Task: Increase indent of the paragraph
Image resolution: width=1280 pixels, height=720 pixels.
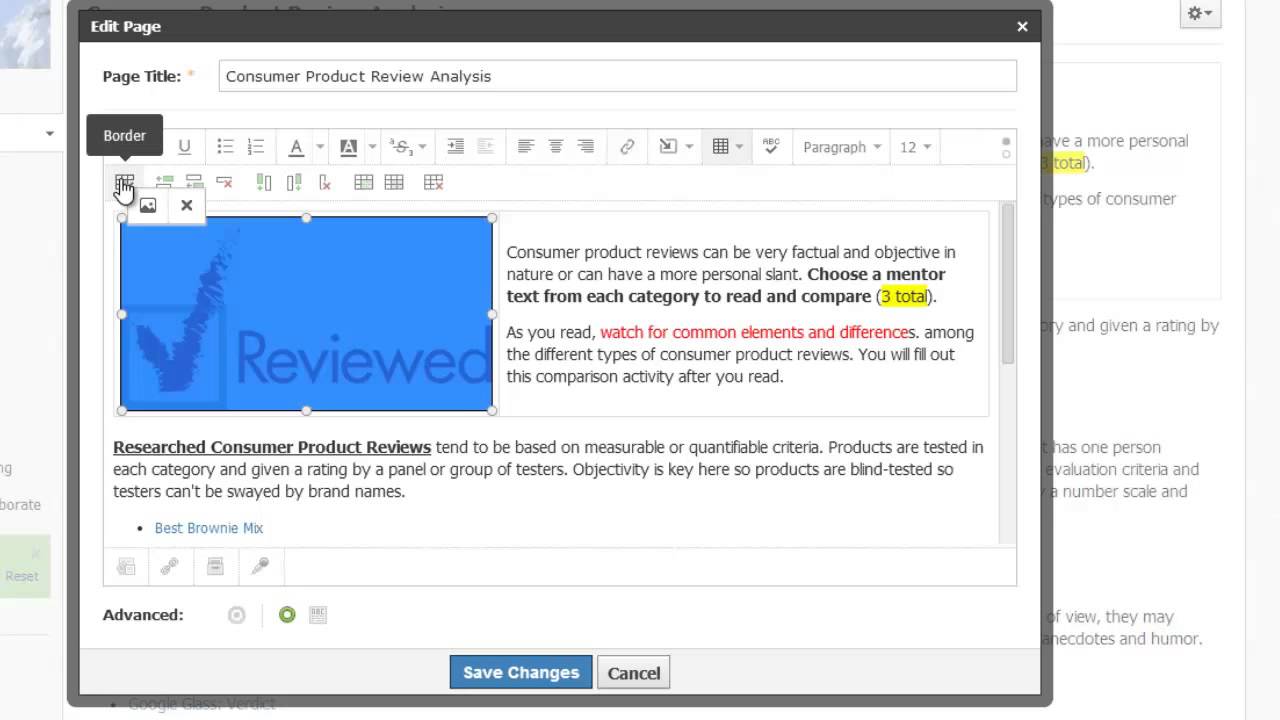Action: (455, 147)
